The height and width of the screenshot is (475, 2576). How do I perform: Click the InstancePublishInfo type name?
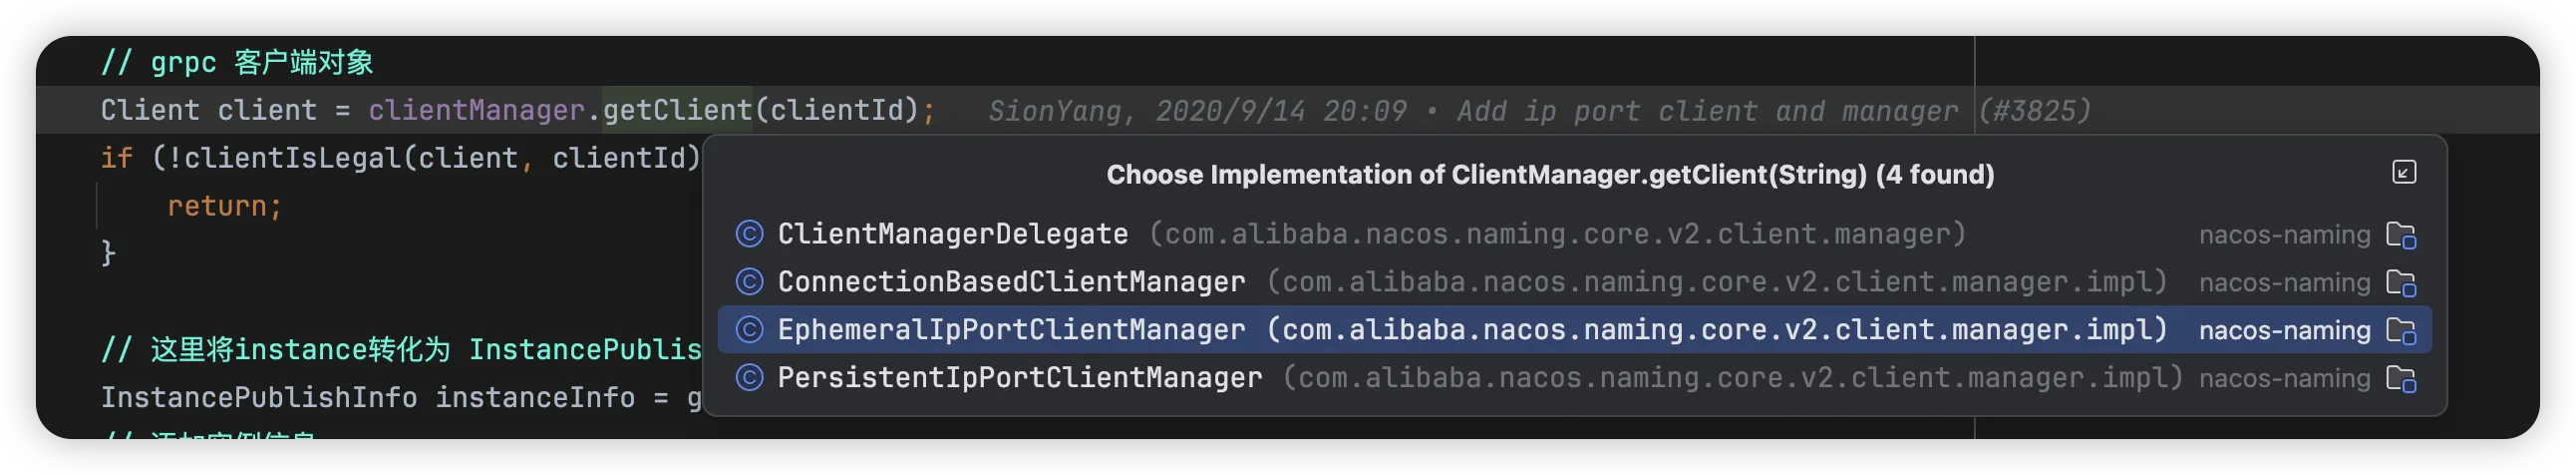[x=258, y=397]
